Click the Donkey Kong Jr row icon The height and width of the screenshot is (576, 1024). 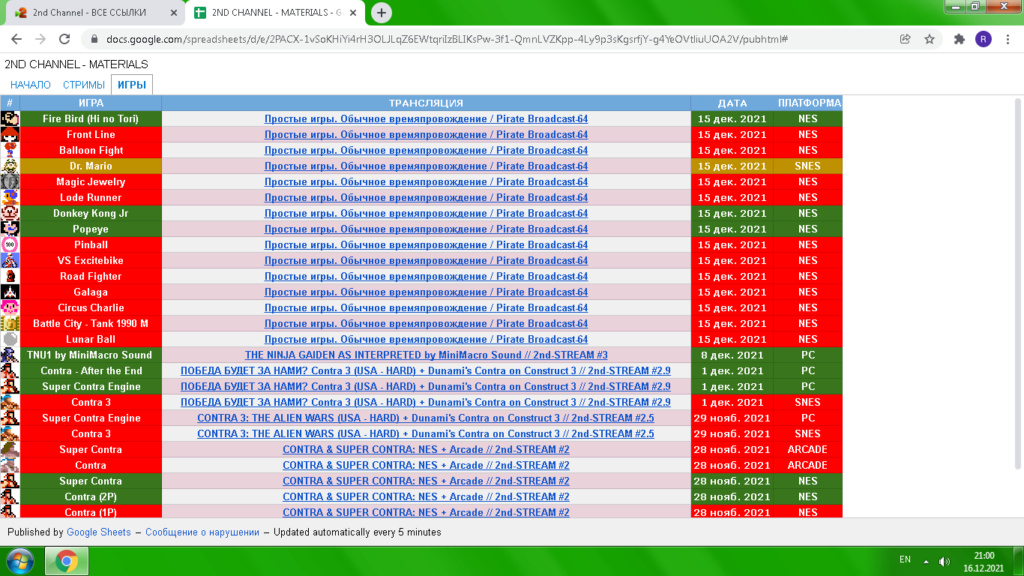coord(10,214)
